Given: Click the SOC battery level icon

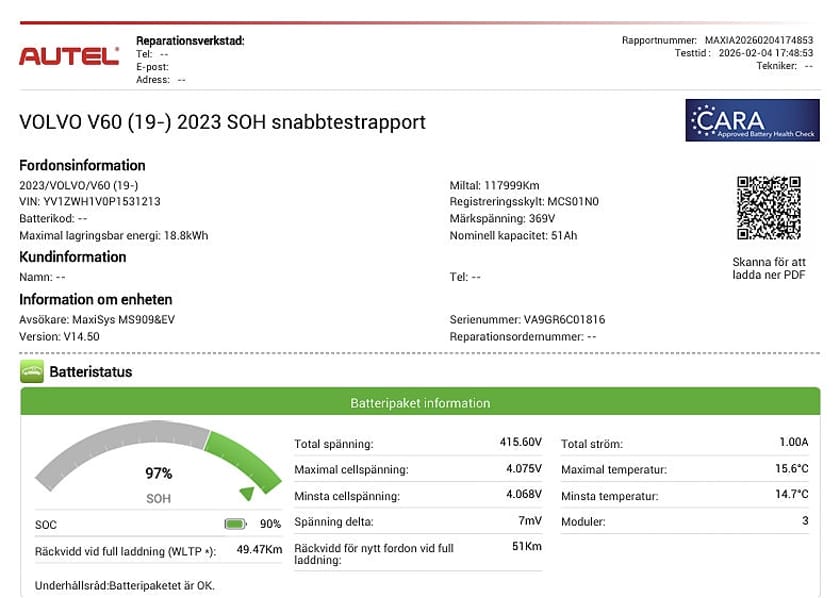Looking at the screenshot, I should pos(235,524).
